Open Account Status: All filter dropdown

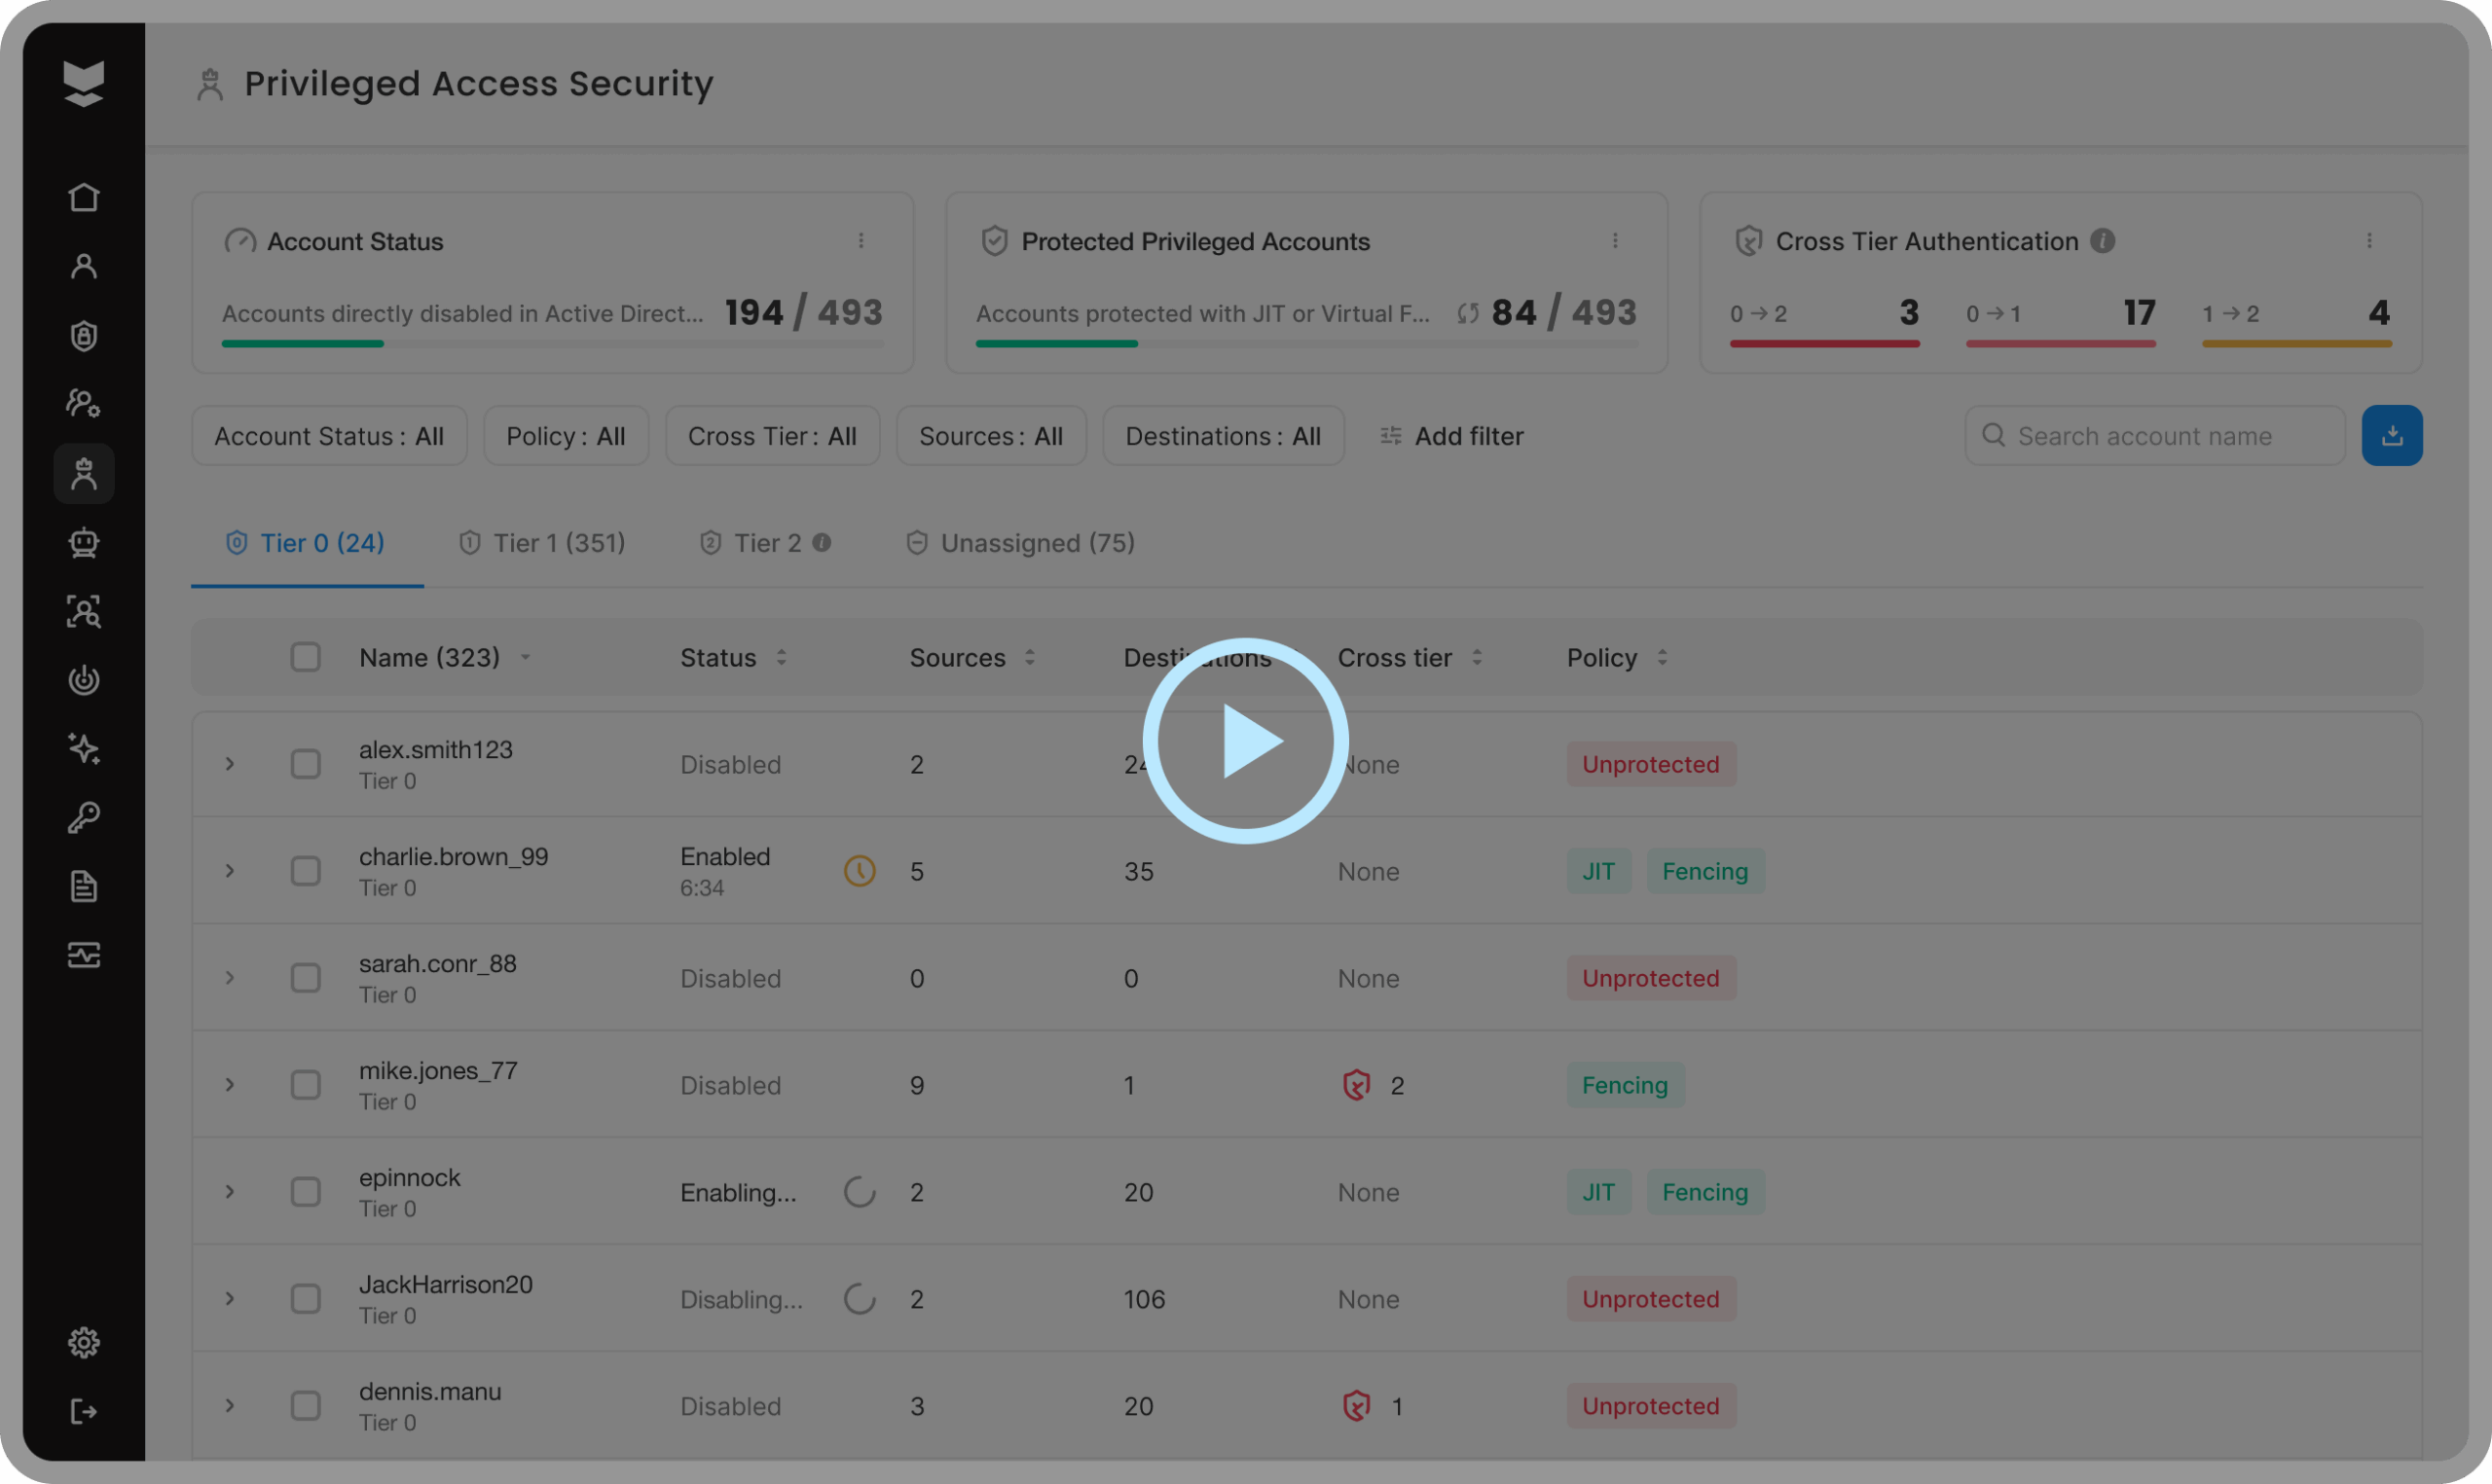(328, 436)
